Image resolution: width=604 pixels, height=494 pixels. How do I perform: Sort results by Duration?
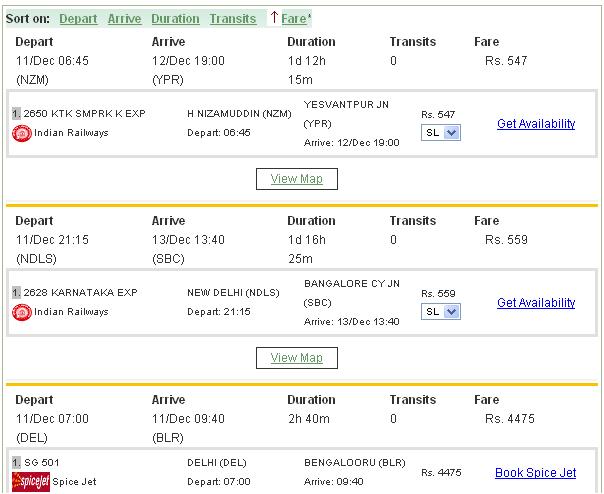tap(175, 19)
